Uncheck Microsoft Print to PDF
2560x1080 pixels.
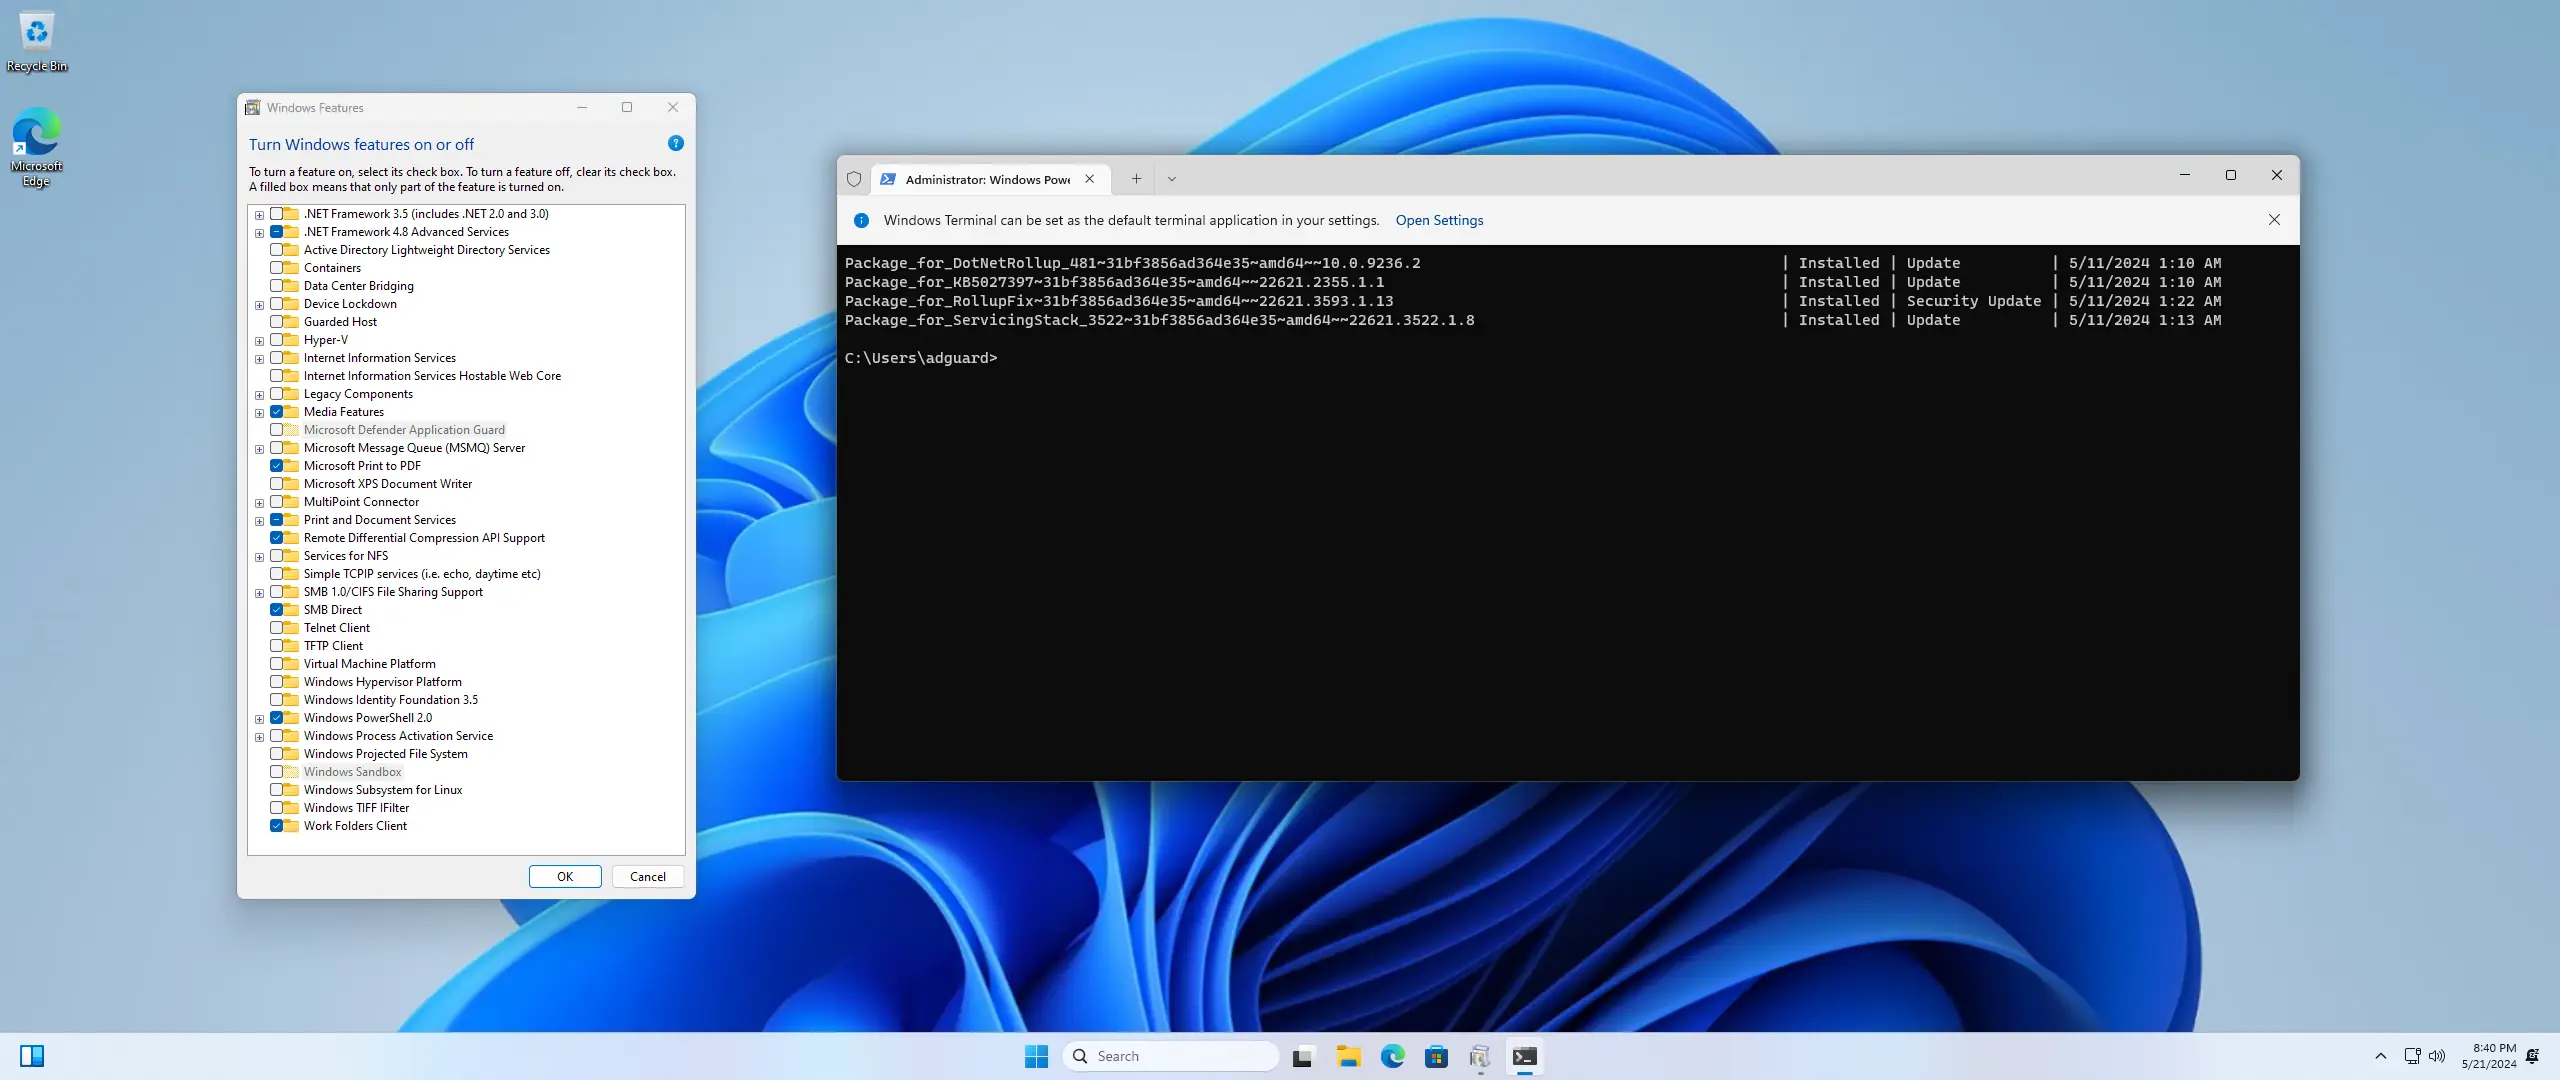[x=277, y=466]
